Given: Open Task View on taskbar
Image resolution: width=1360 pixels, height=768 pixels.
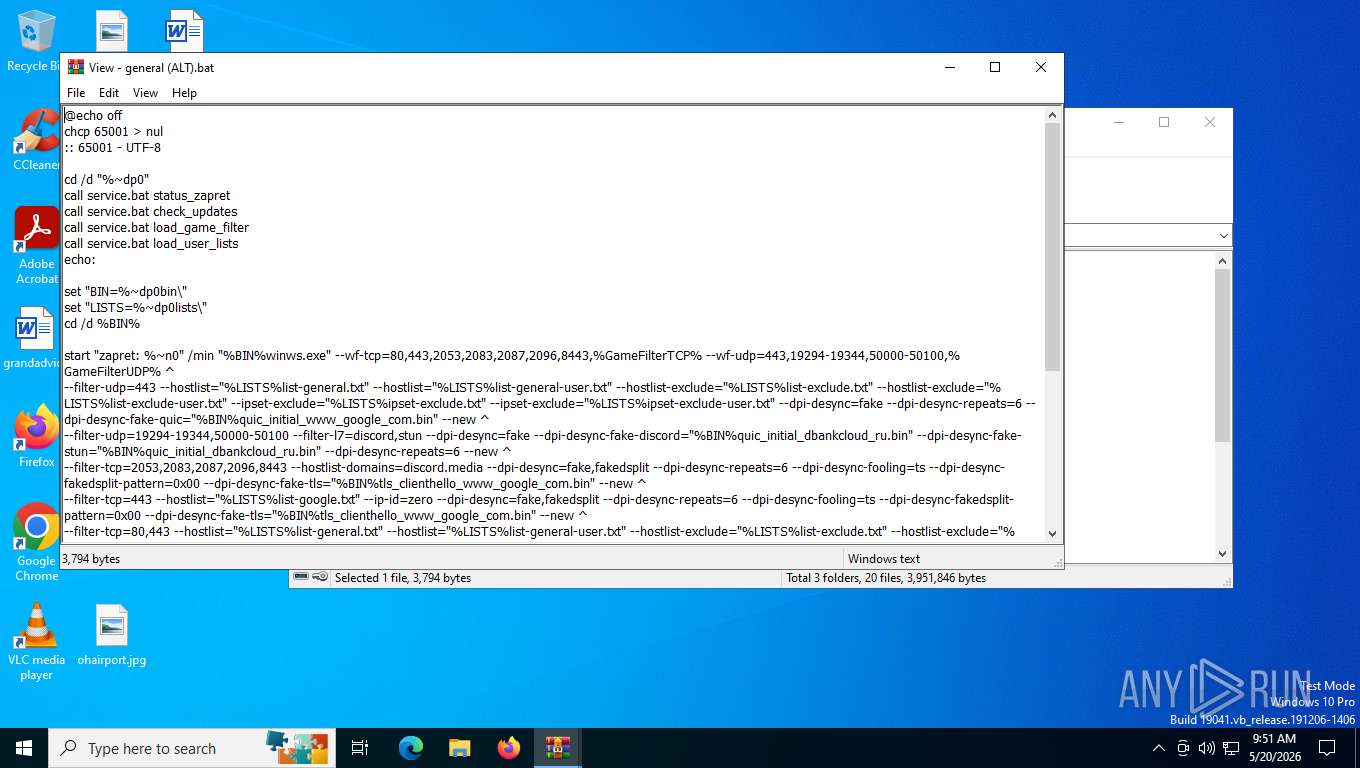Looking at the screenshot, I should pyautogui.click(x=360, y=748).
